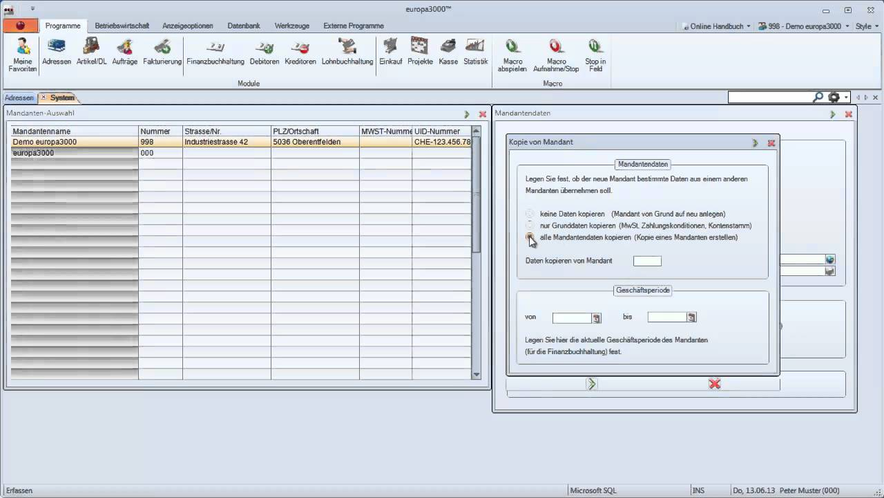Confirm with the green arrow button below dialog
Image resolution: width=884 pixels, height=498 pixels.
(x=592, y=383)
